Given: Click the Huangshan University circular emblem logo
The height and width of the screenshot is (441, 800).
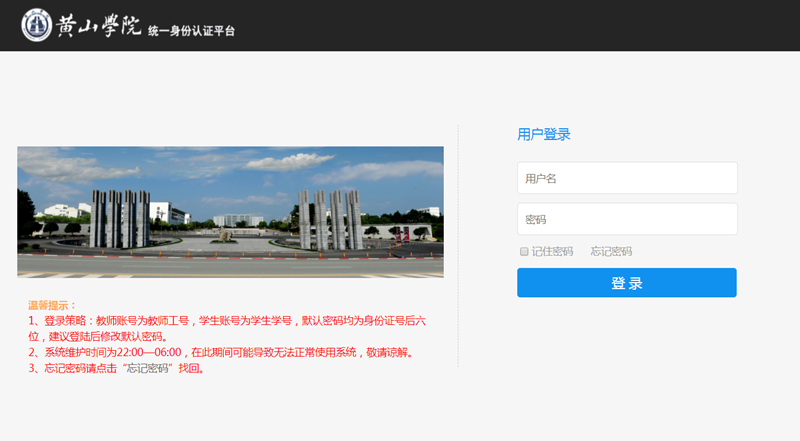Looking at the screenshot, I should (37, 25).
